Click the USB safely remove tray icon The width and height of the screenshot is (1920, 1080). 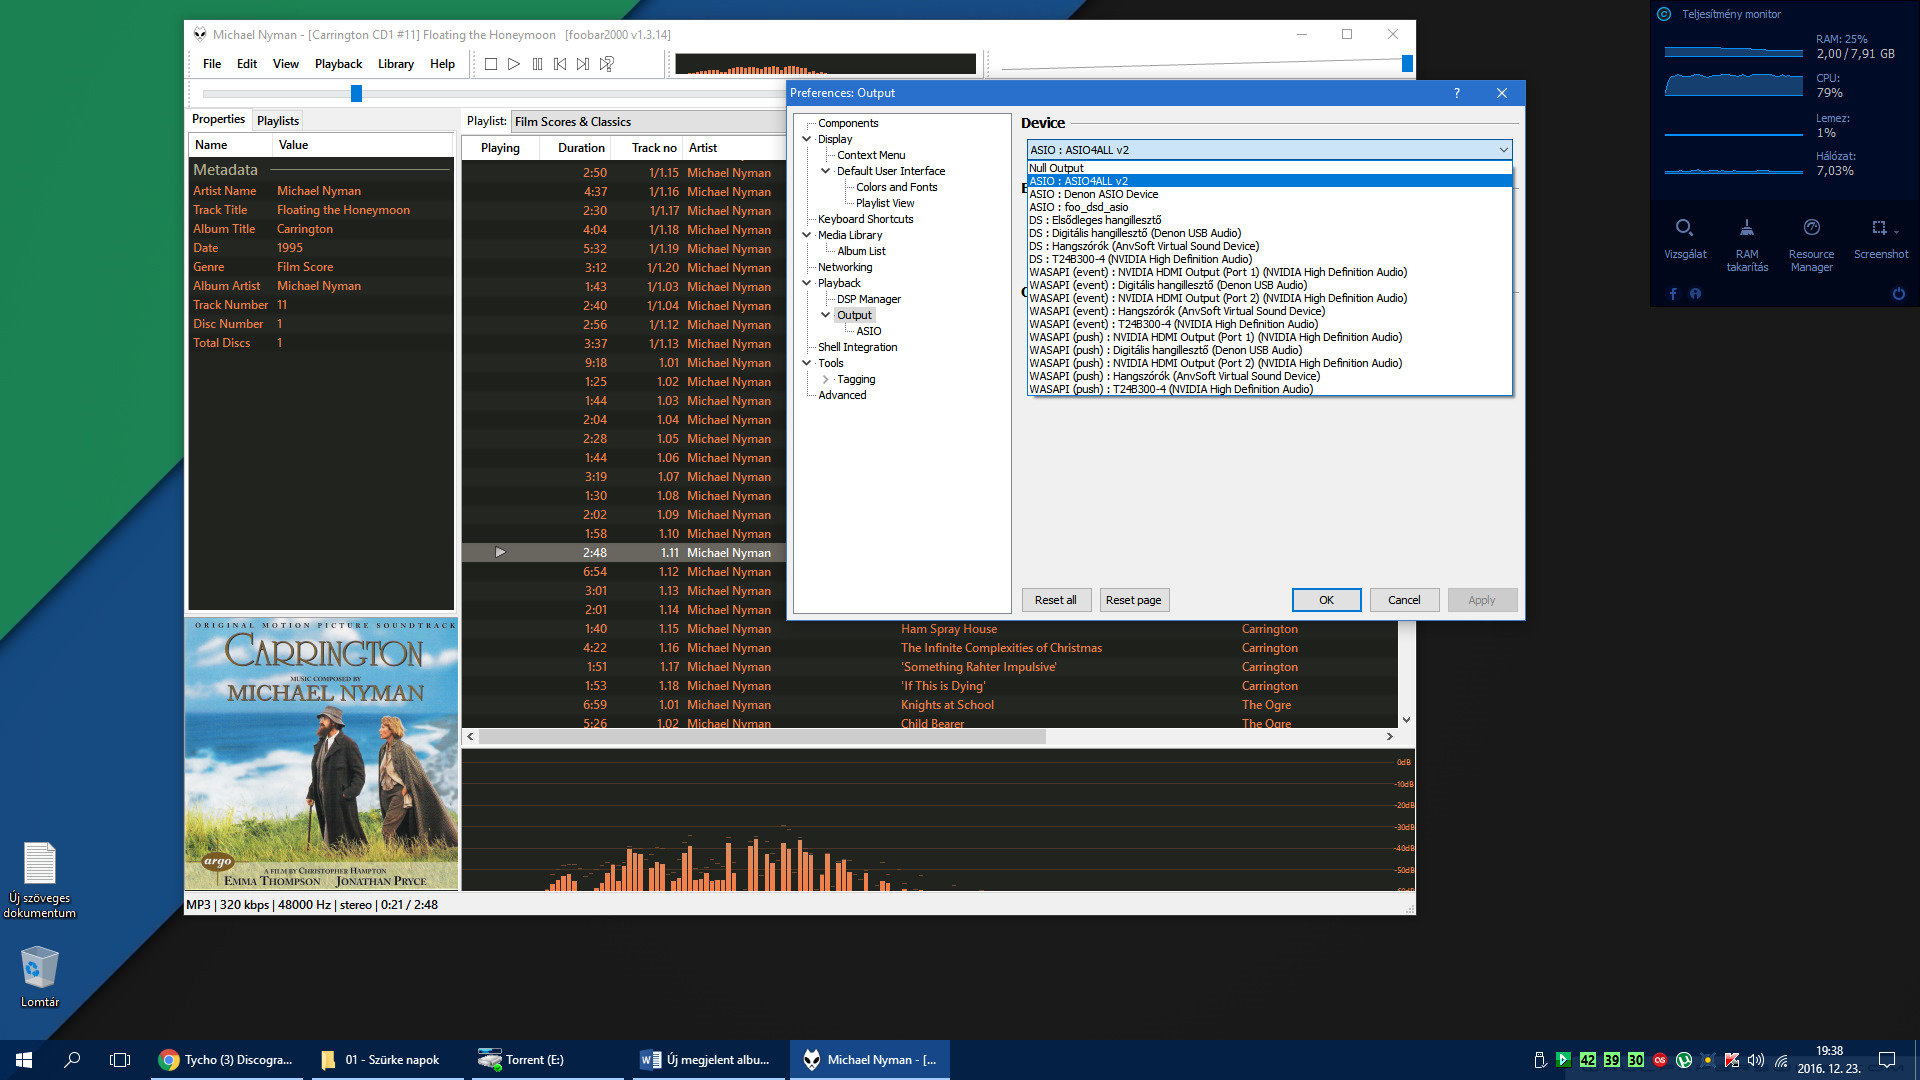(1540, 1060)
